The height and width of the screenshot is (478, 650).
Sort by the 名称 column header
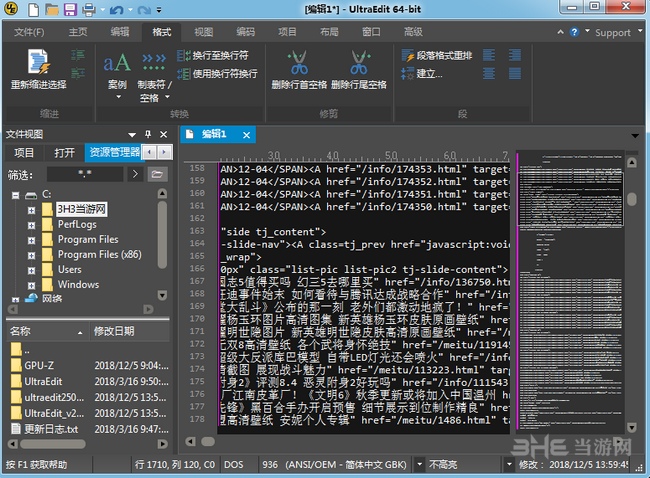tap(47, 331)
